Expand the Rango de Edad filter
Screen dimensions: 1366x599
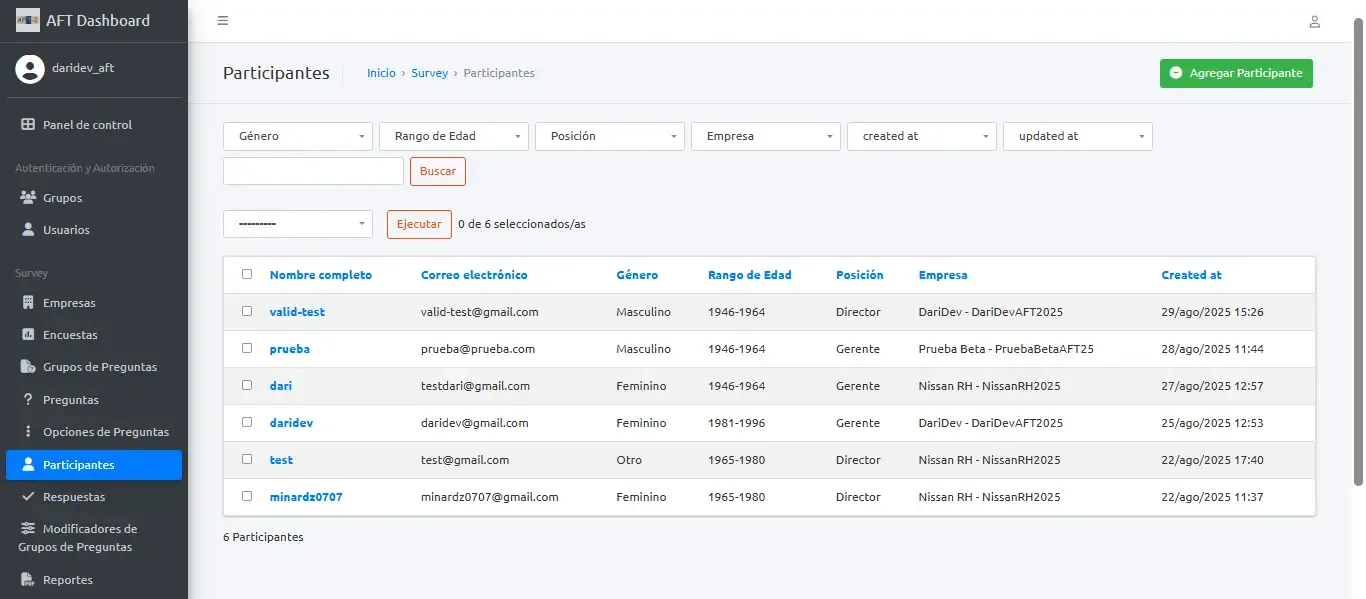coord(453,136)
